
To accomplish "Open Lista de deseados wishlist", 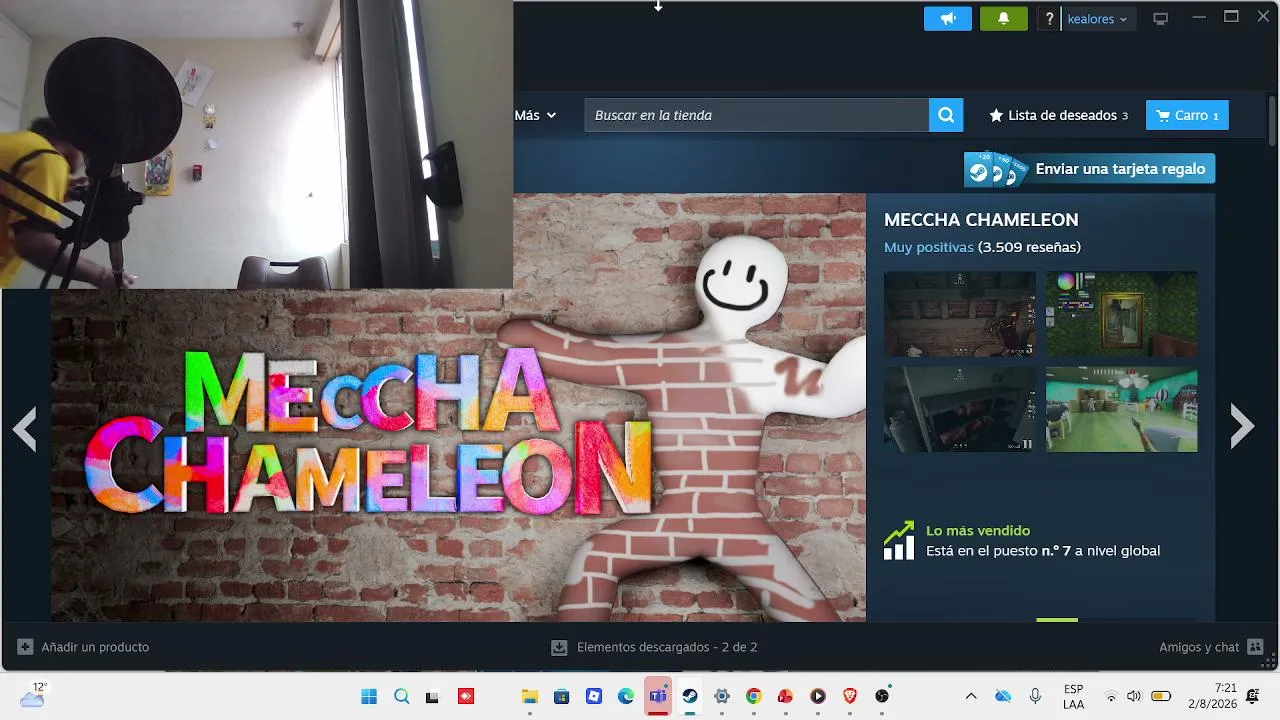I will pyautogui.click(x=1058, y=115).
